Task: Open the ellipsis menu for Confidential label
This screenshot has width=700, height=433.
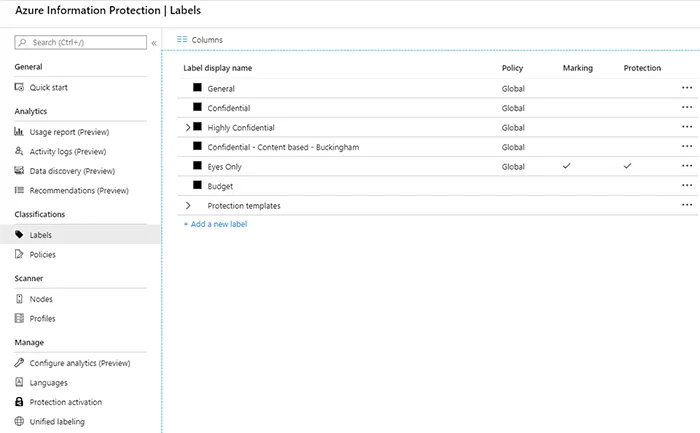Action: (x=687, y=107)
